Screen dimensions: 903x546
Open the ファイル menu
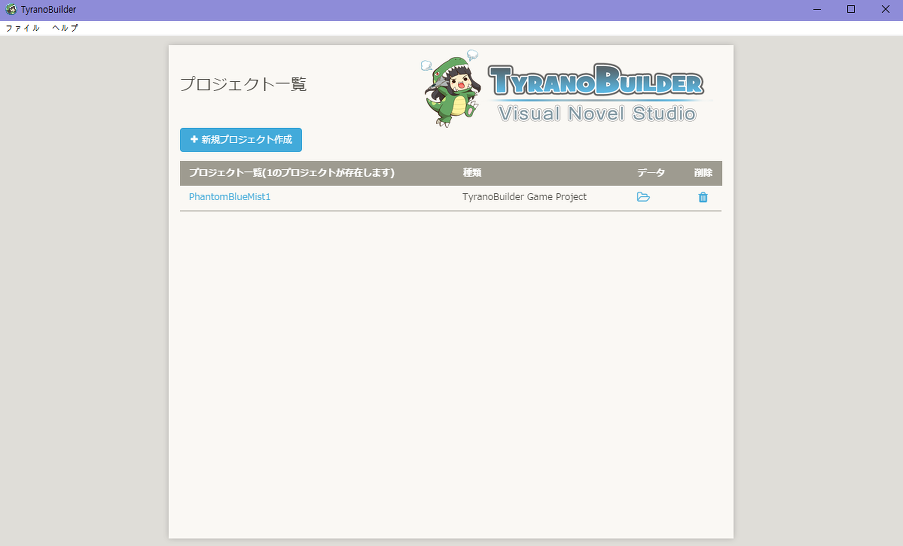(x=22, y=28)
